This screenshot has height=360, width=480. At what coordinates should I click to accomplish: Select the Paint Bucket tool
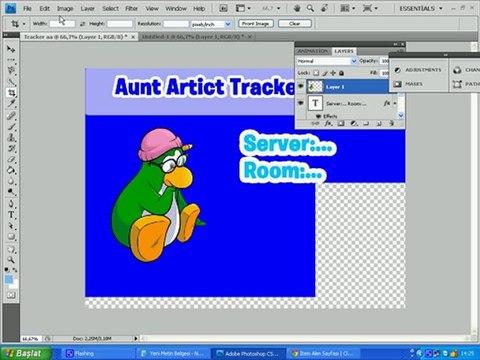tap(11, 170)
